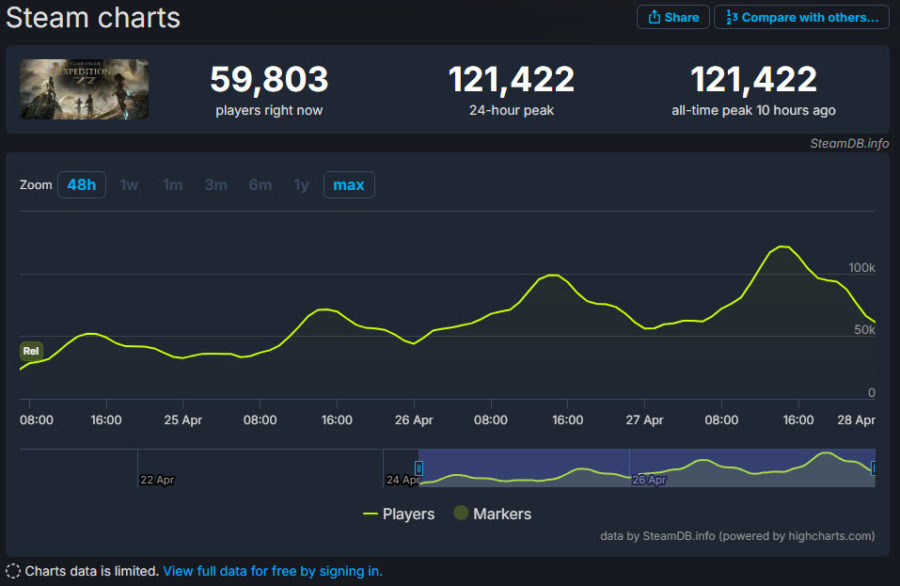
Task: Click the 24-hour peak label
Action: tap(511, 110)
